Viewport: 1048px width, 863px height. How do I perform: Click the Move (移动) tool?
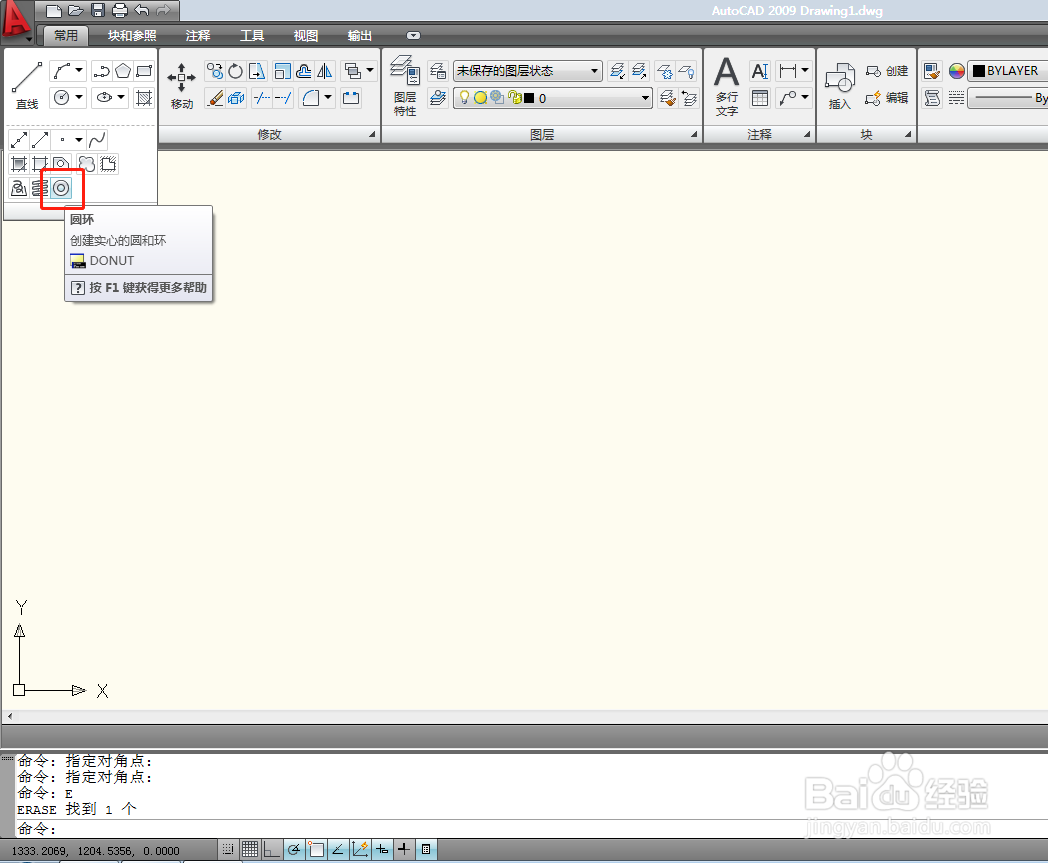(x=181, y=86)
